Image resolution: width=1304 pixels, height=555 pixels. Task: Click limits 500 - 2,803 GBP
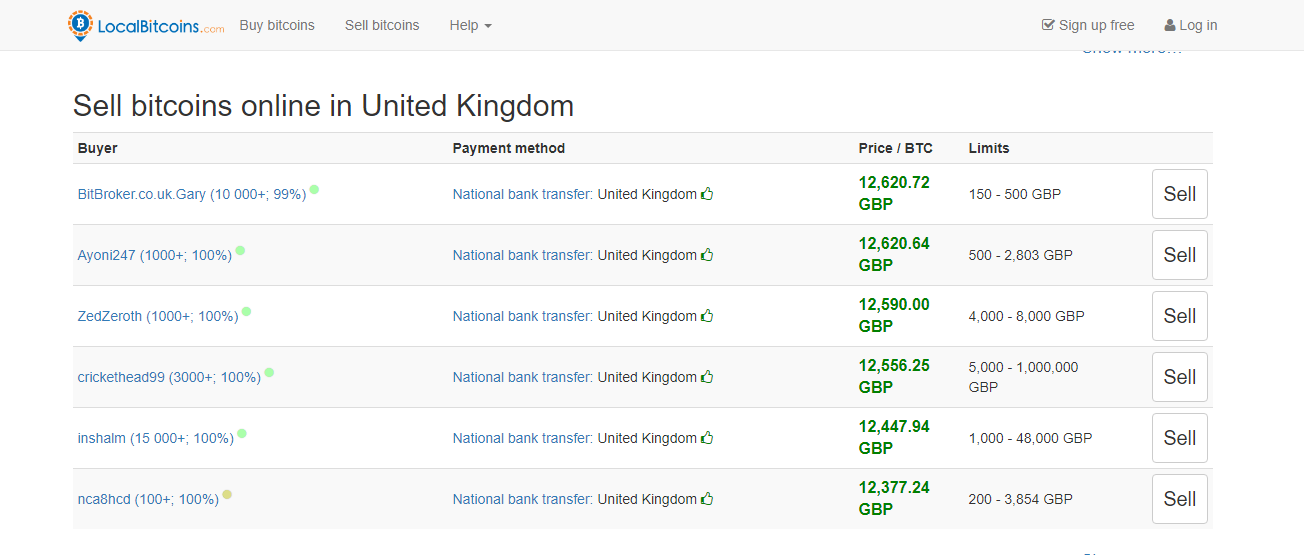point(1021,255)
